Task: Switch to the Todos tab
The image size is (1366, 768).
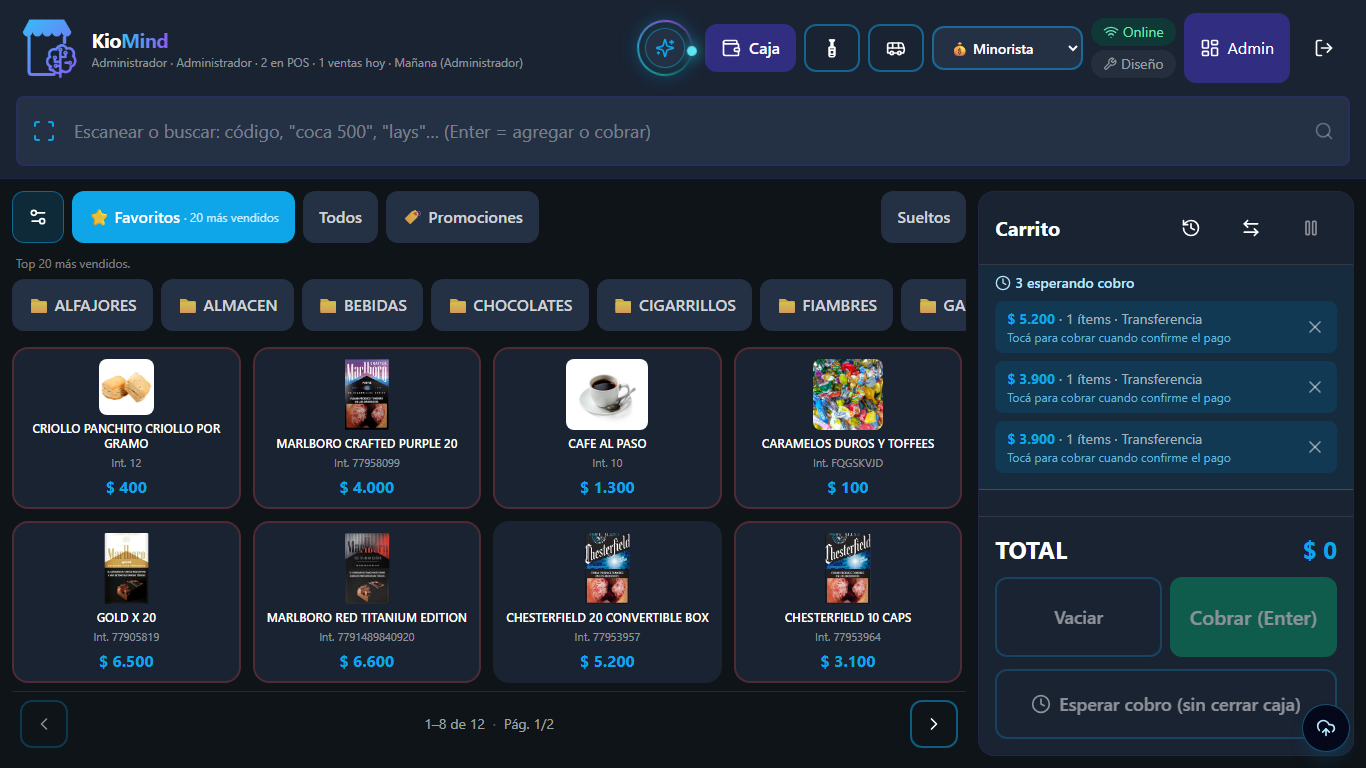Action: (340, 217)
